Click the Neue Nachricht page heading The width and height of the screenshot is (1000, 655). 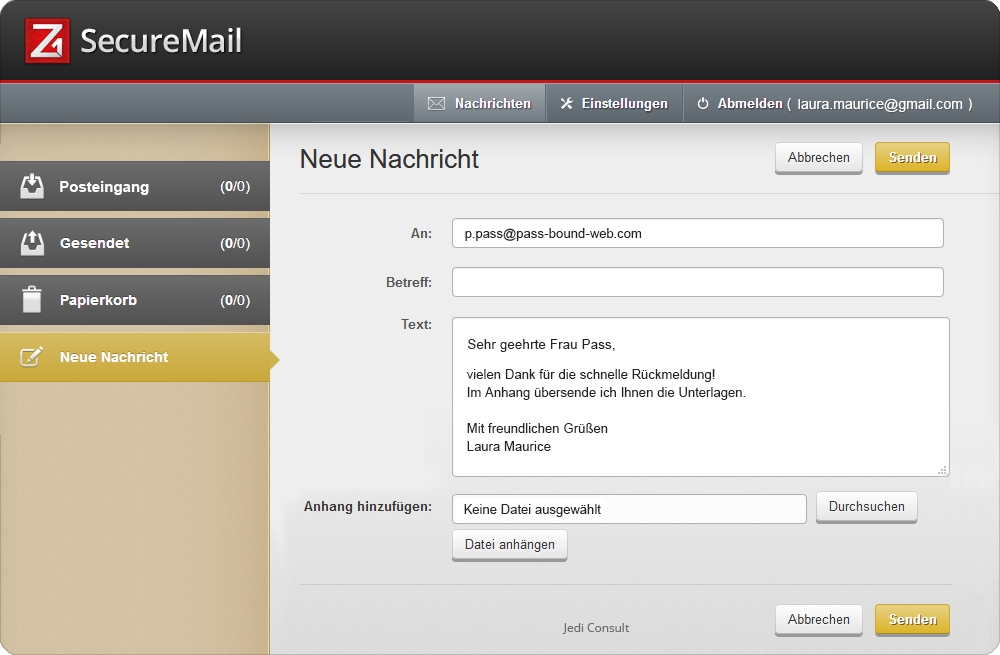pos(389,159)
